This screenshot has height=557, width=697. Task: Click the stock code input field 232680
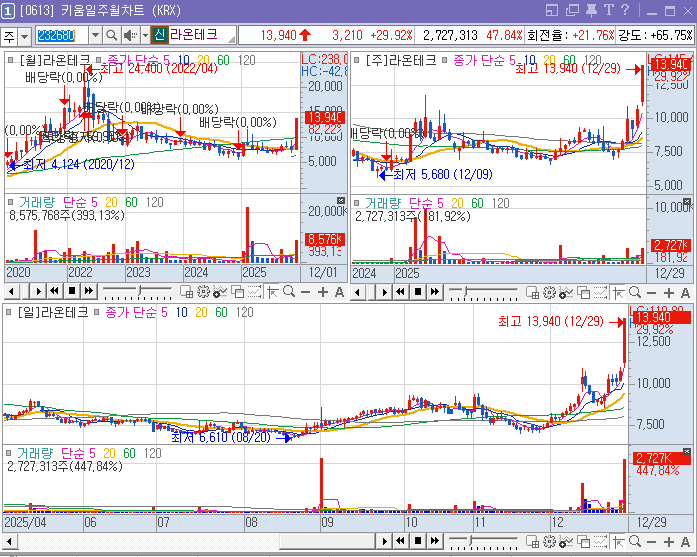click(62, 35)
